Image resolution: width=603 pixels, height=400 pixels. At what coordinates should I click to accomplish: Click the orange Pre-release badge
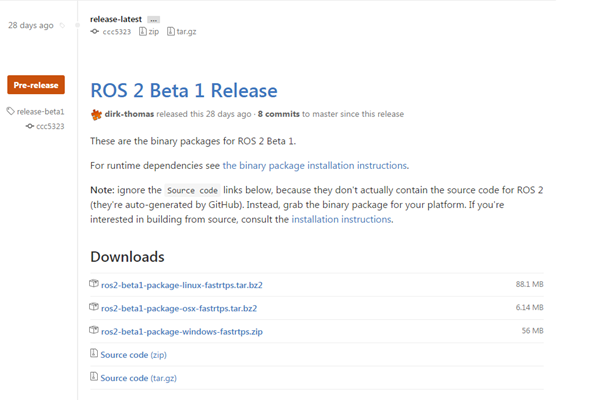[36, 85]
